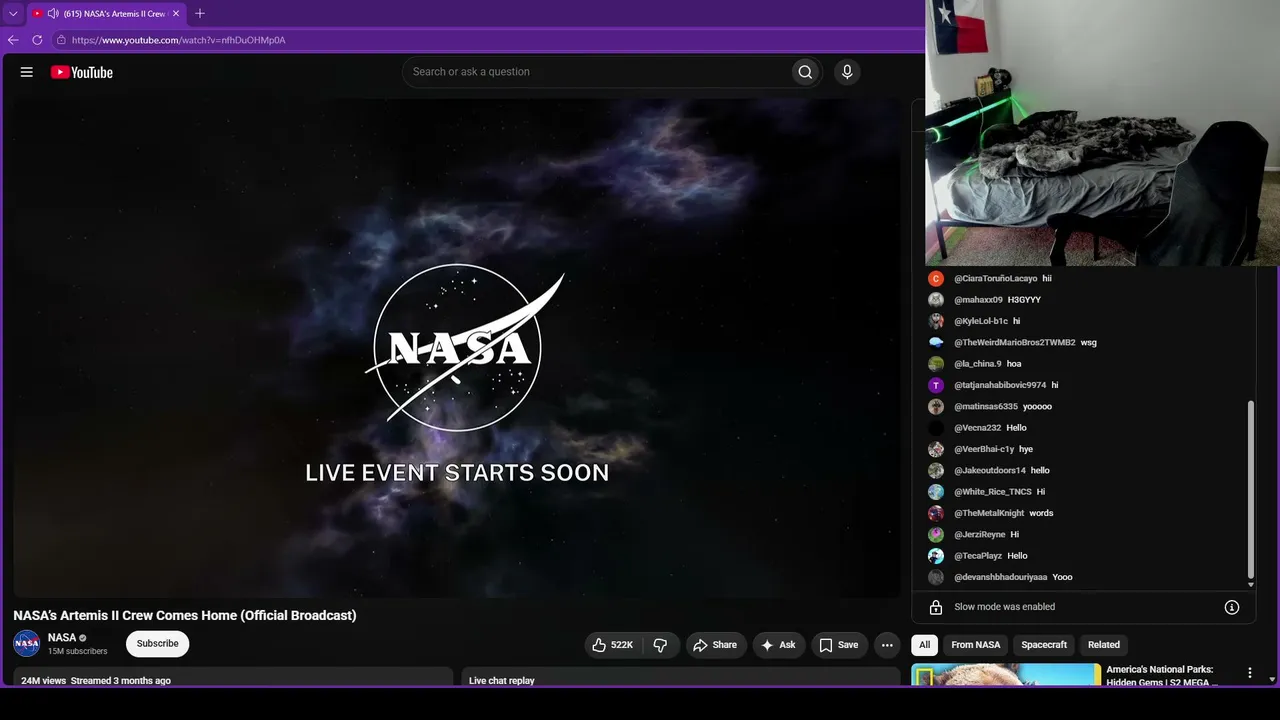Click the NASA video player
Image resolution: width=1280 pixels, height=720 pixels.
pyautogui.click(x=457, y=348)
